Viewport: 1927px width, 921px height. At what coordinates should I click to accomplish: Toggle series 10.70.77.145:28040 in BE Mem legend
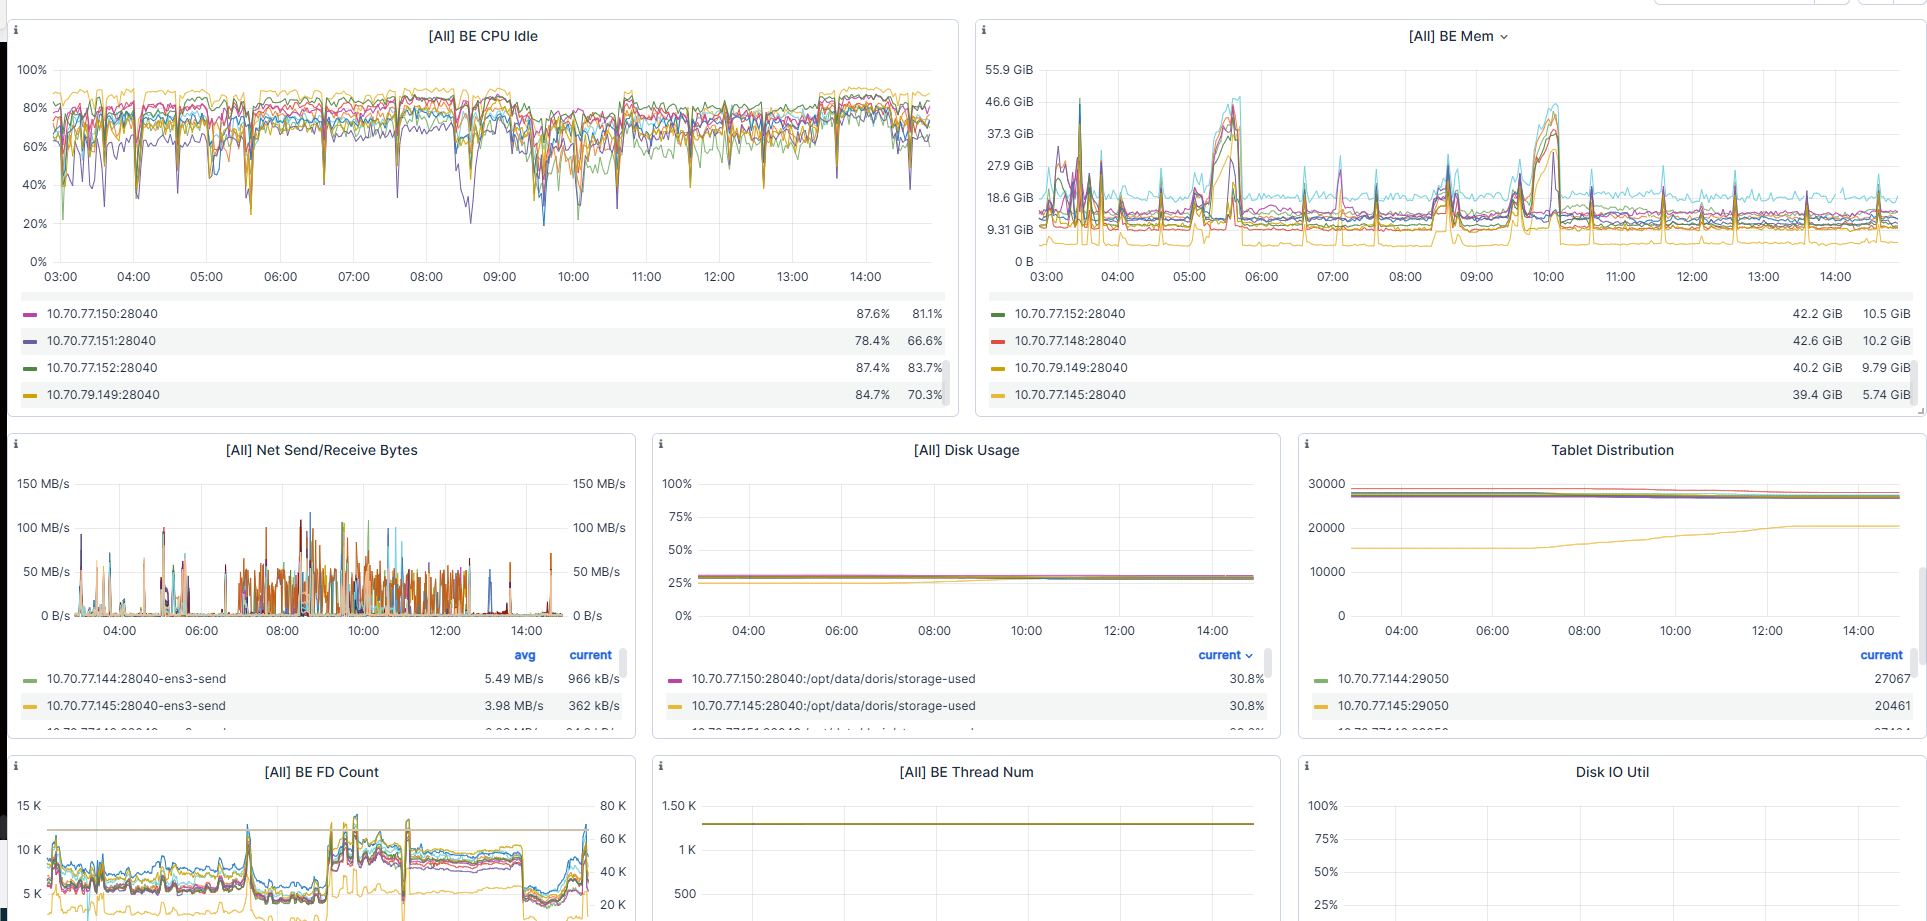coord(1070,395)
